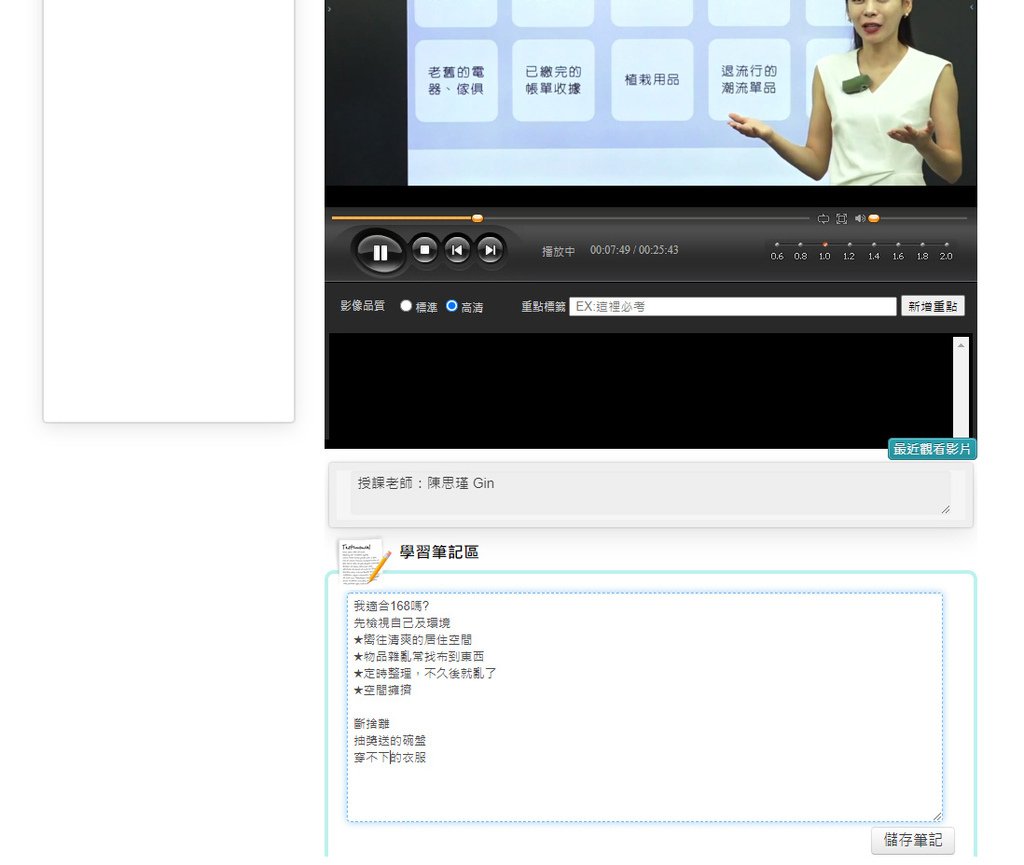Click the 學習筆記區 heading
1024x865 pixels.
pyautogui.click(x=439, y=552)
